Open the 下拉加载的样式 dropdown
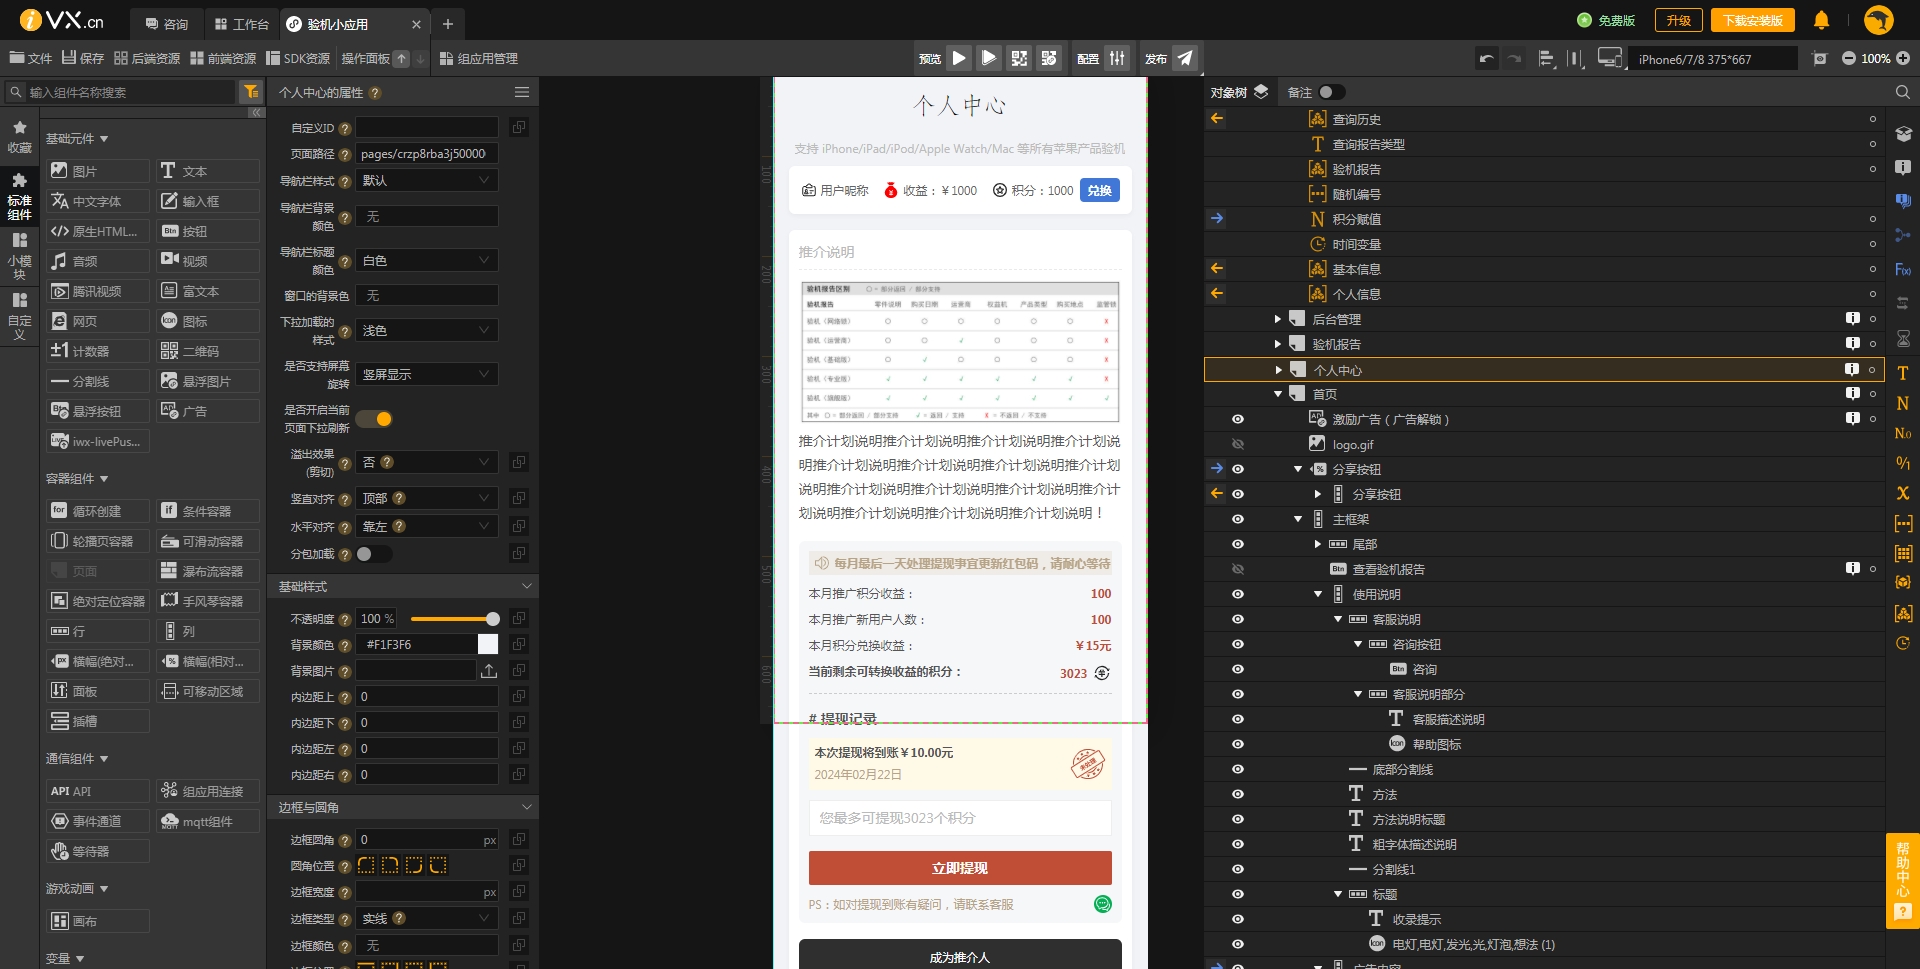Image resolution: width=1920 pixels, height=969 pixels. tap(427, 330)
